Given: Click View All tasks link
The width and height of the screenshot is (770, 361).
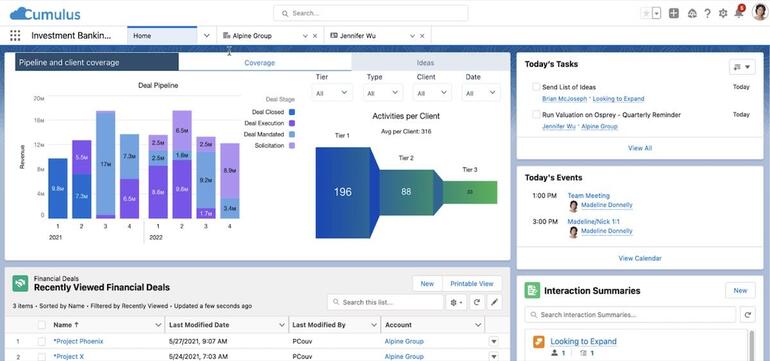Looking at the screenshot, I should coord(640,148).
